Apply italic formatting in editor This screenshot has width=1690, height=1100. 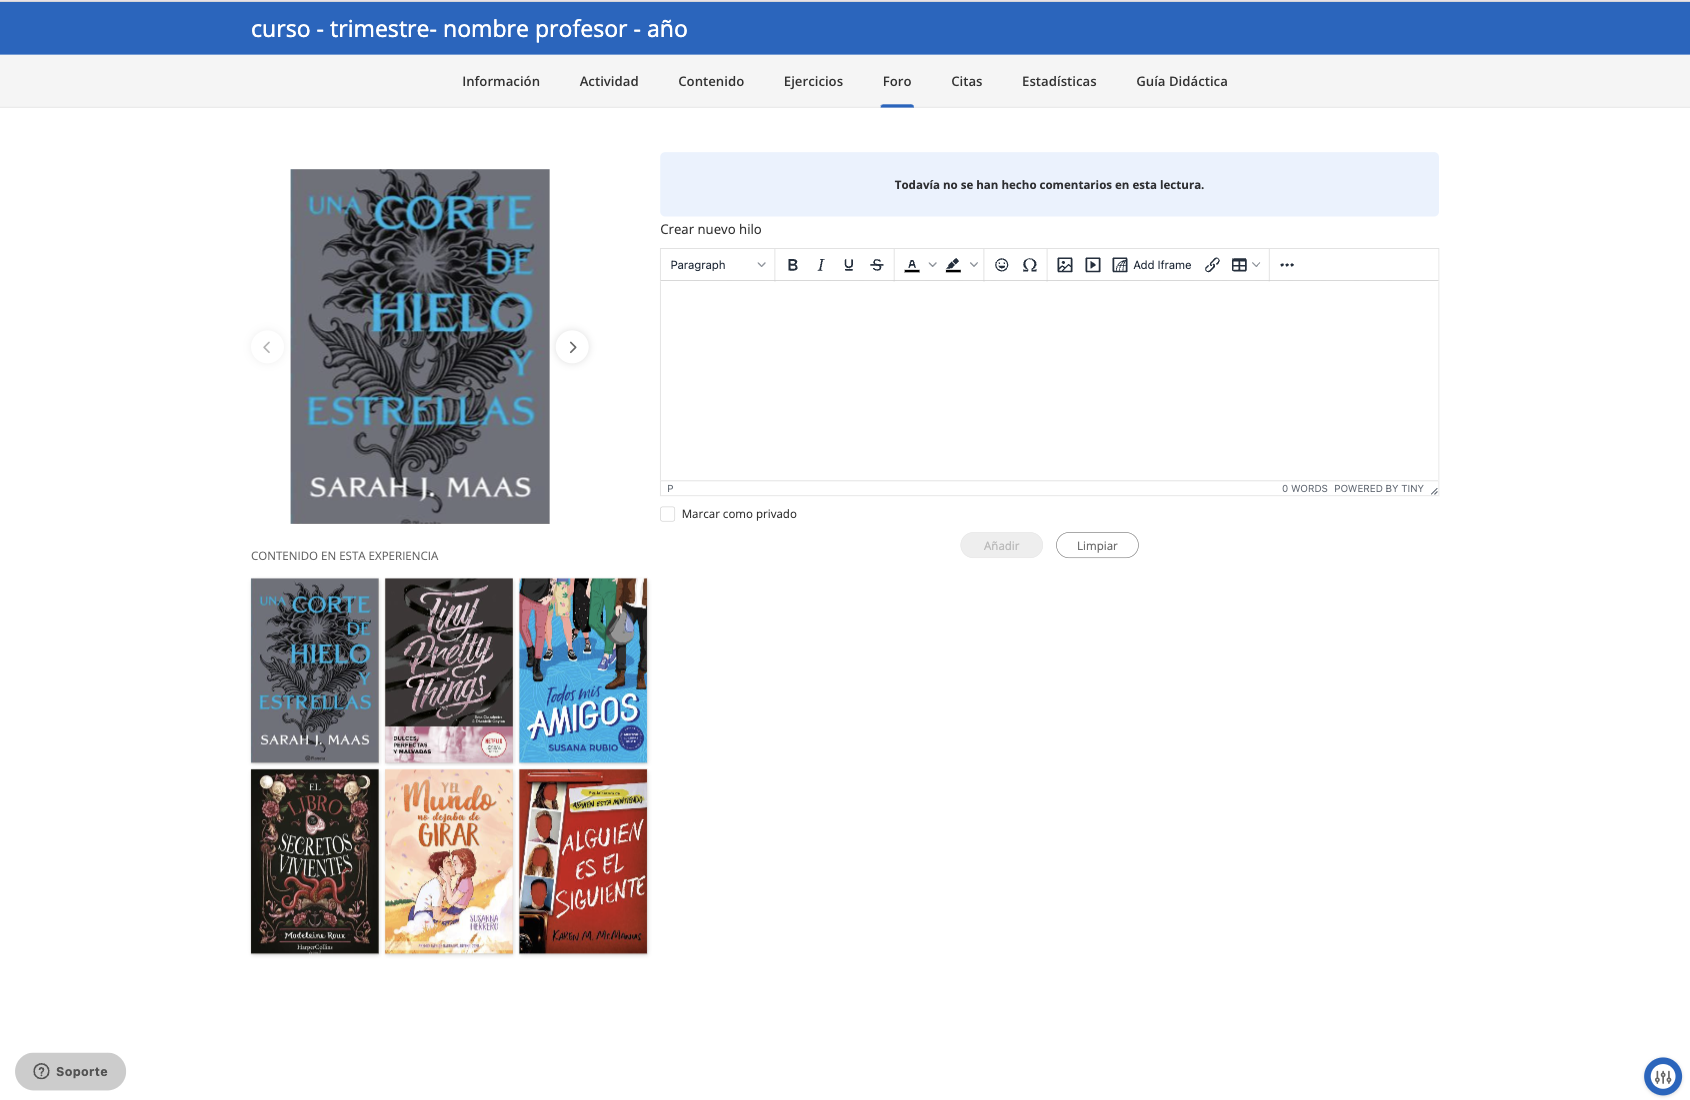[821, 265]
